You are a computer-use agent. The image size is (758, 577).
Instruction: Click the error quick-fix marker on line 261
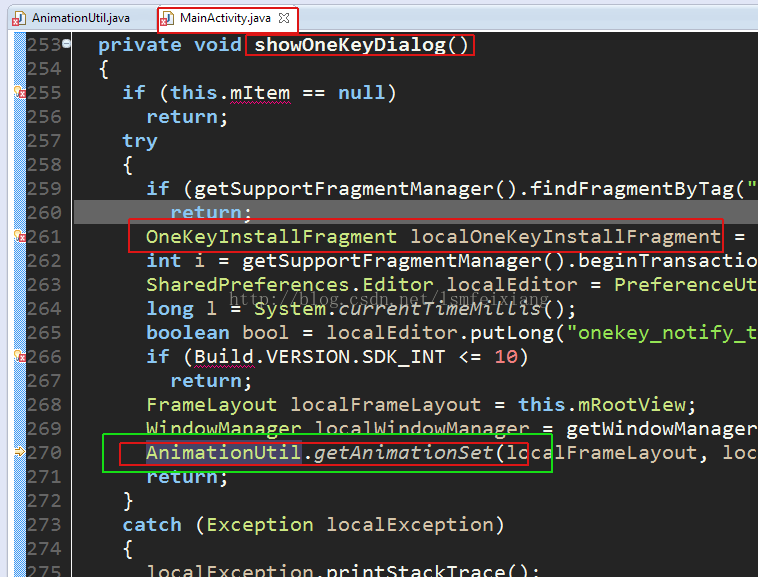pyautogui.click(x=20, y=236)
